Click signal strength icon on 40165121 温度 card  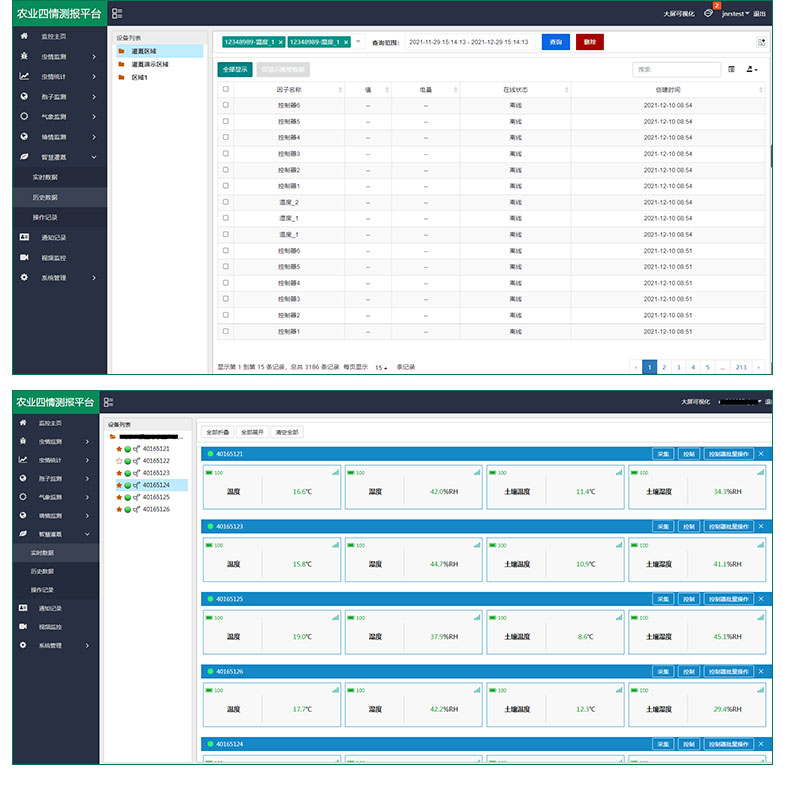tap(335, 472)
